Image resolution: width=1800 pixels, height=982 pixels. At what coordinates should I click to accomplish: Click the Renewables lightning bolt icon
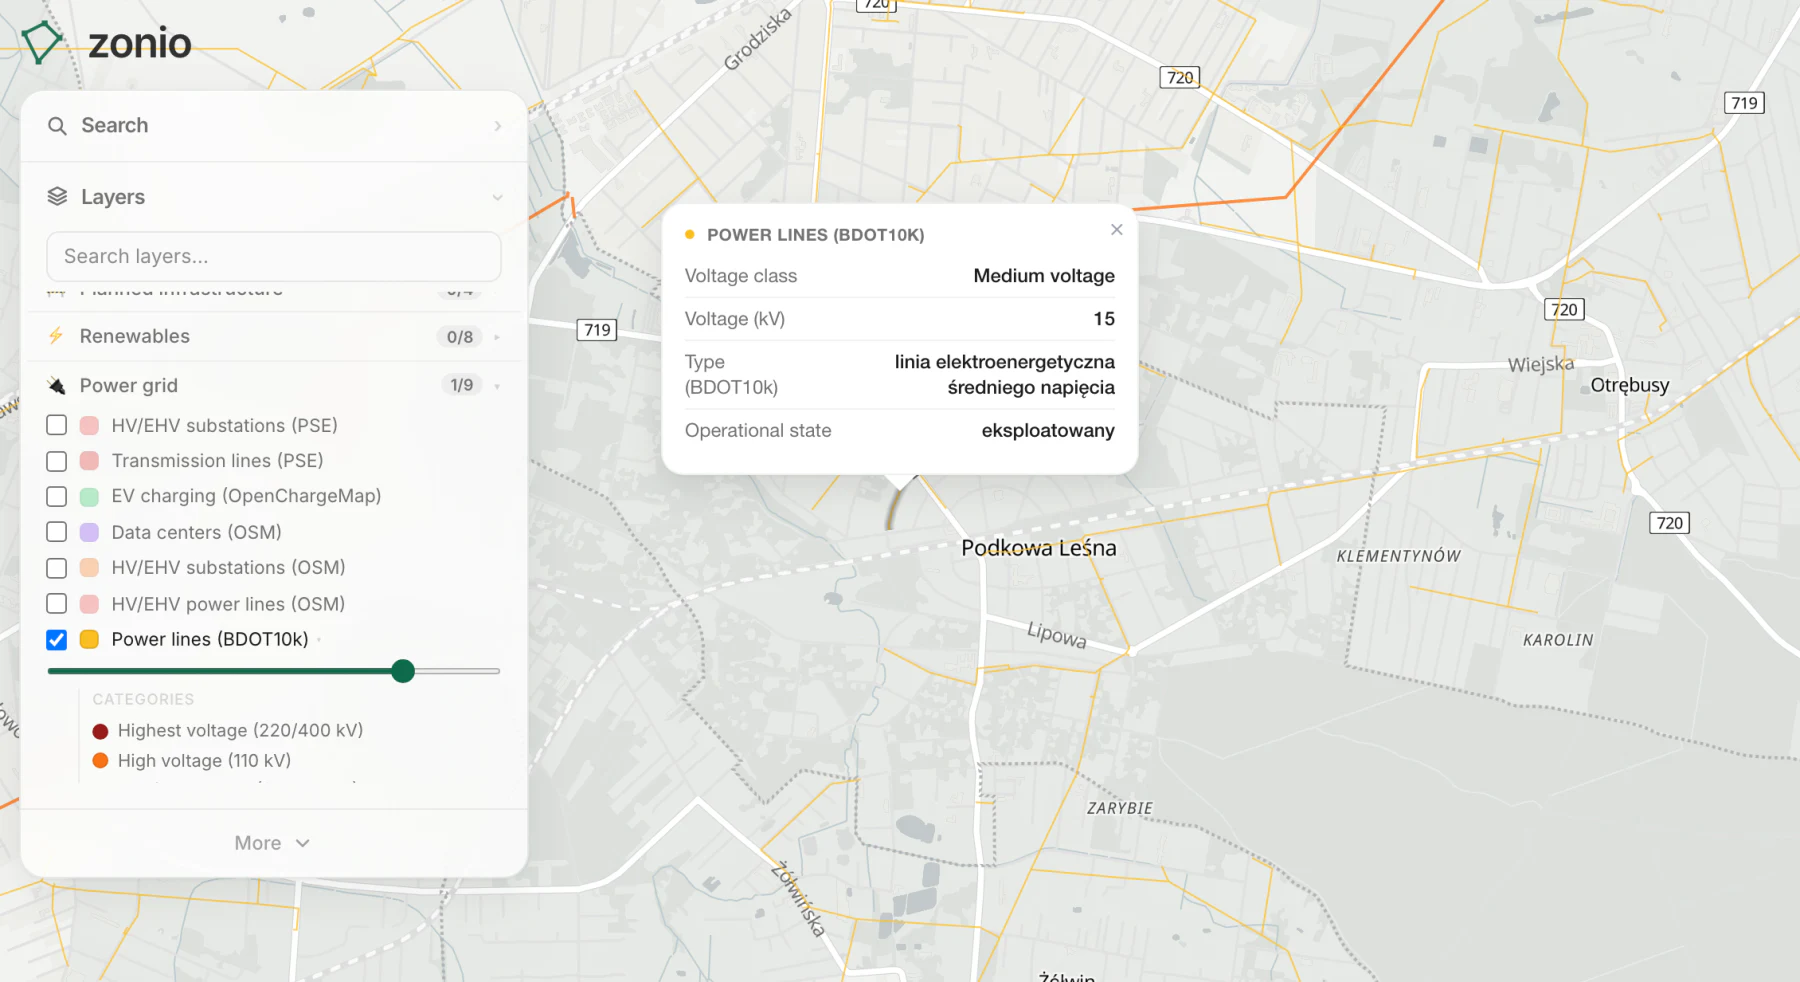coord(56,336)
